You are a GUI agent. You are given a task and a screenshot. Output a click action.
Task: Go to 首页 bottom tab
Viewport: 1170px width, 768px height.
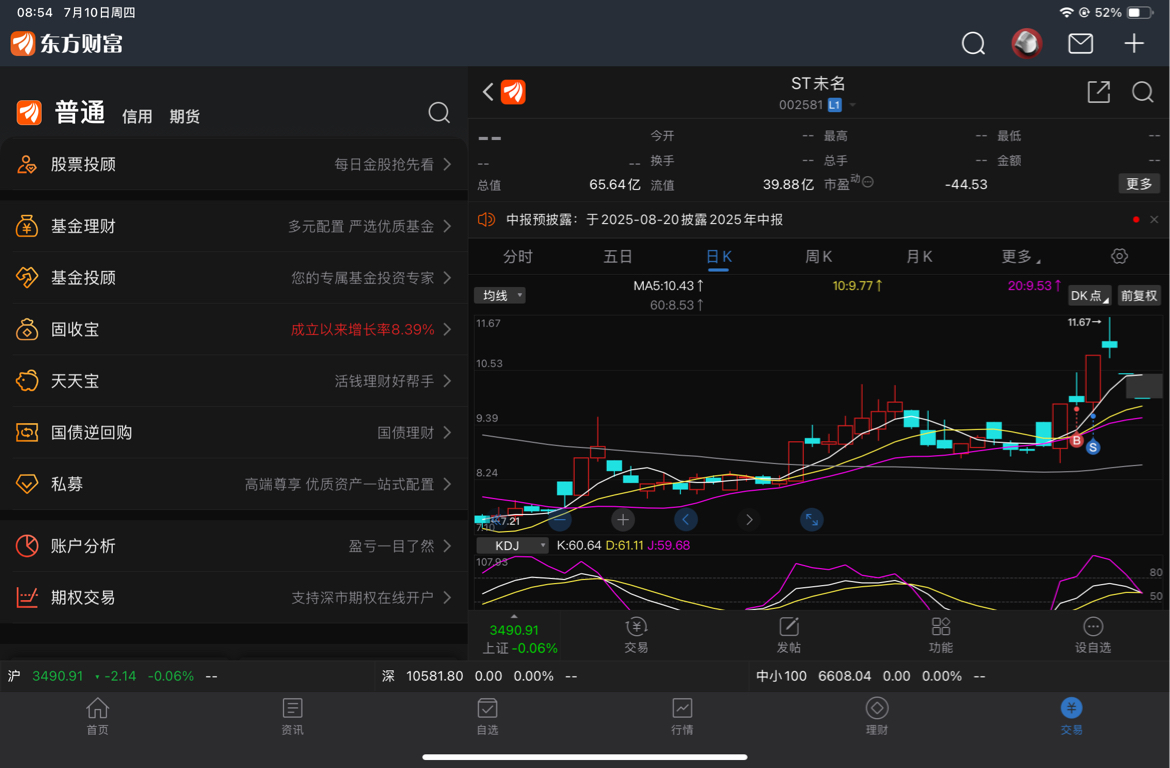tap(98, 717)
